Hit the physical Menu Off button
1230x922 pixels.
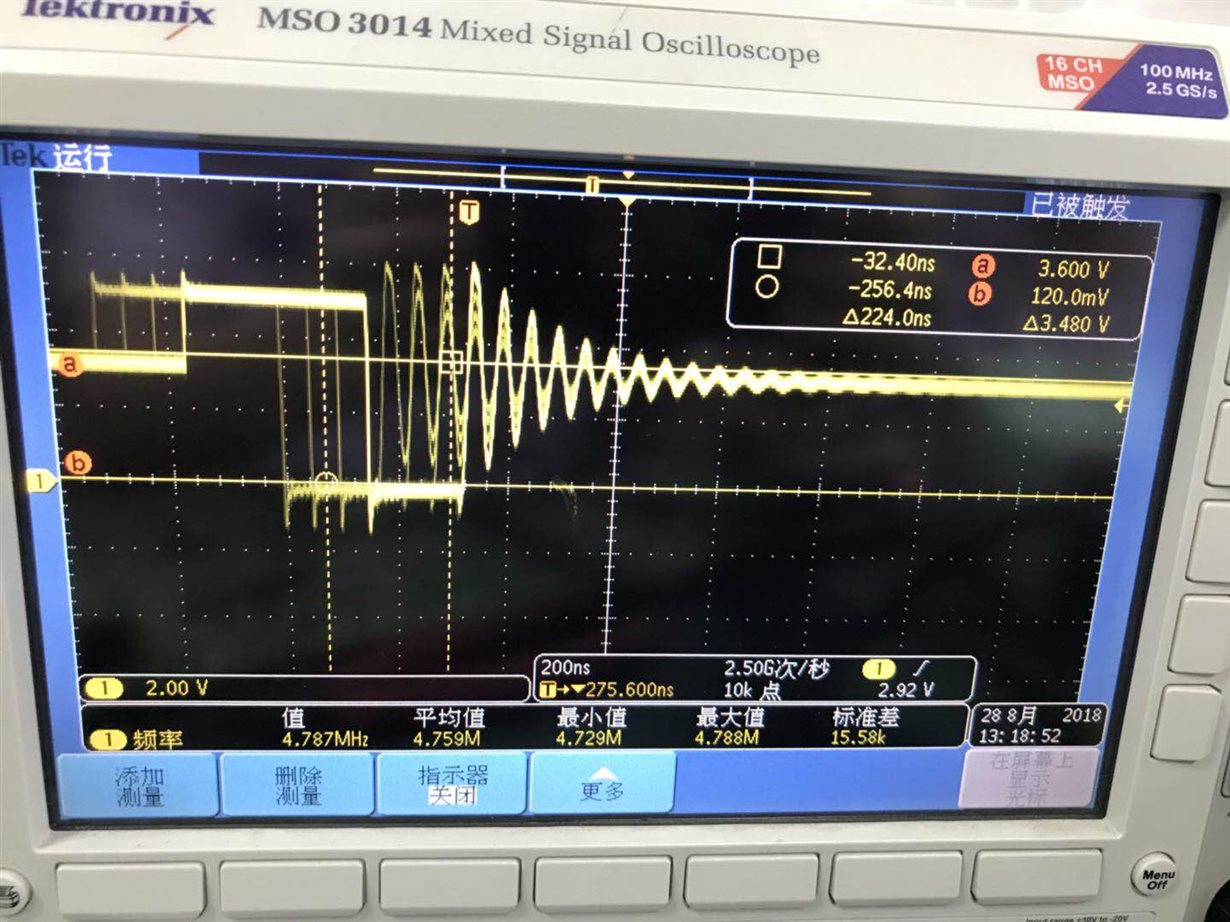[x=1156, y=879]
